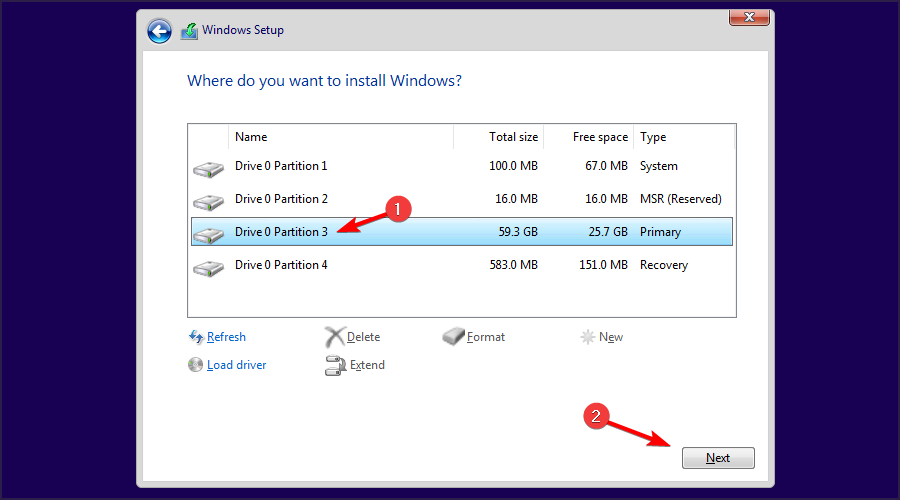Click the Delete X icon
Screen dimensions: 900x500
tap(335, 337)
